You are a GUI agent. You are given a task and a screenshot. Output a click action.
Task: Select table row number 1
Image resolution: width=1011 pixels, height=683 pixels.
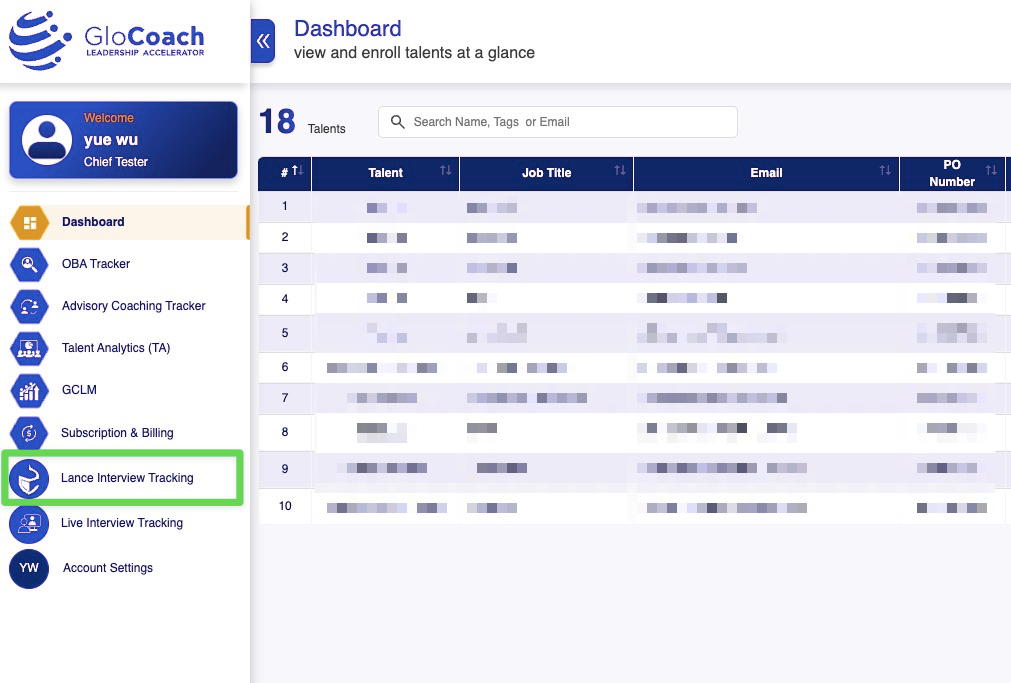pyautogui.click(x=634, y=206)
